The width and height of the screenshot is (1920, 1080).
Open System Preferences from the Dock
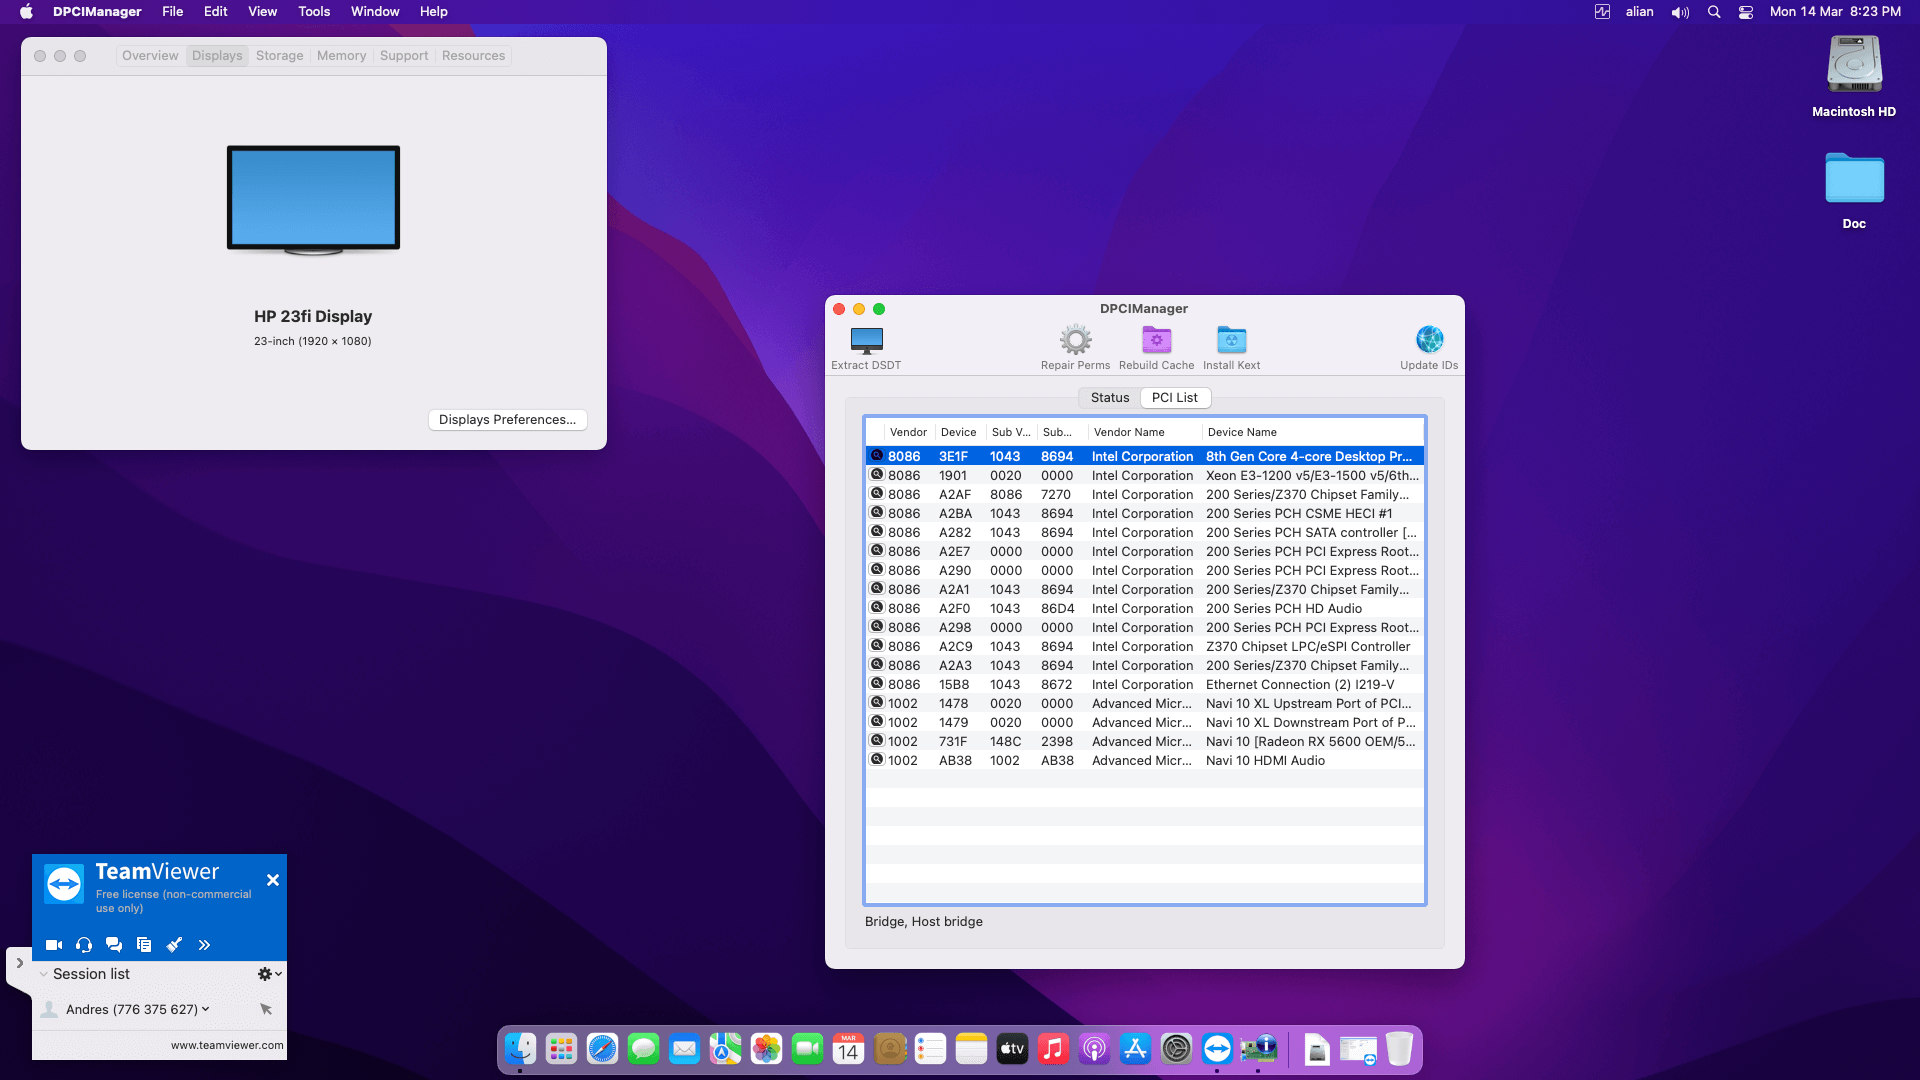[1176, 1049]
